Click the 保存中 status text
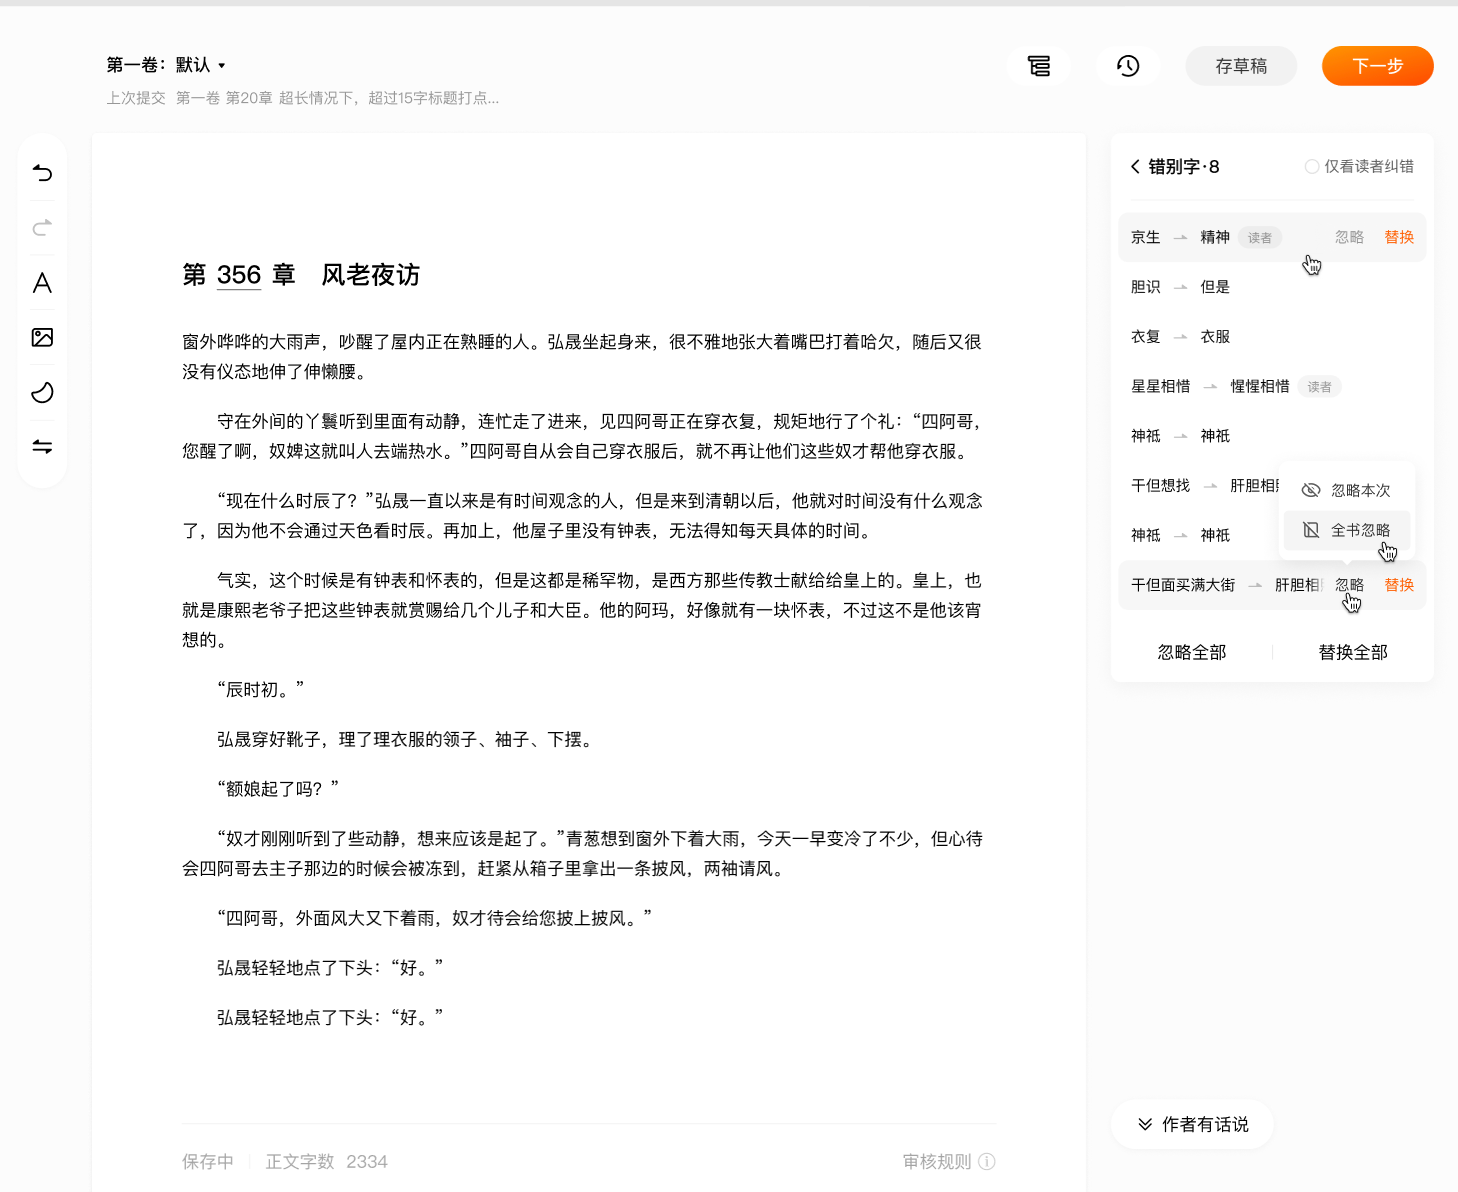 [207, 1161]
